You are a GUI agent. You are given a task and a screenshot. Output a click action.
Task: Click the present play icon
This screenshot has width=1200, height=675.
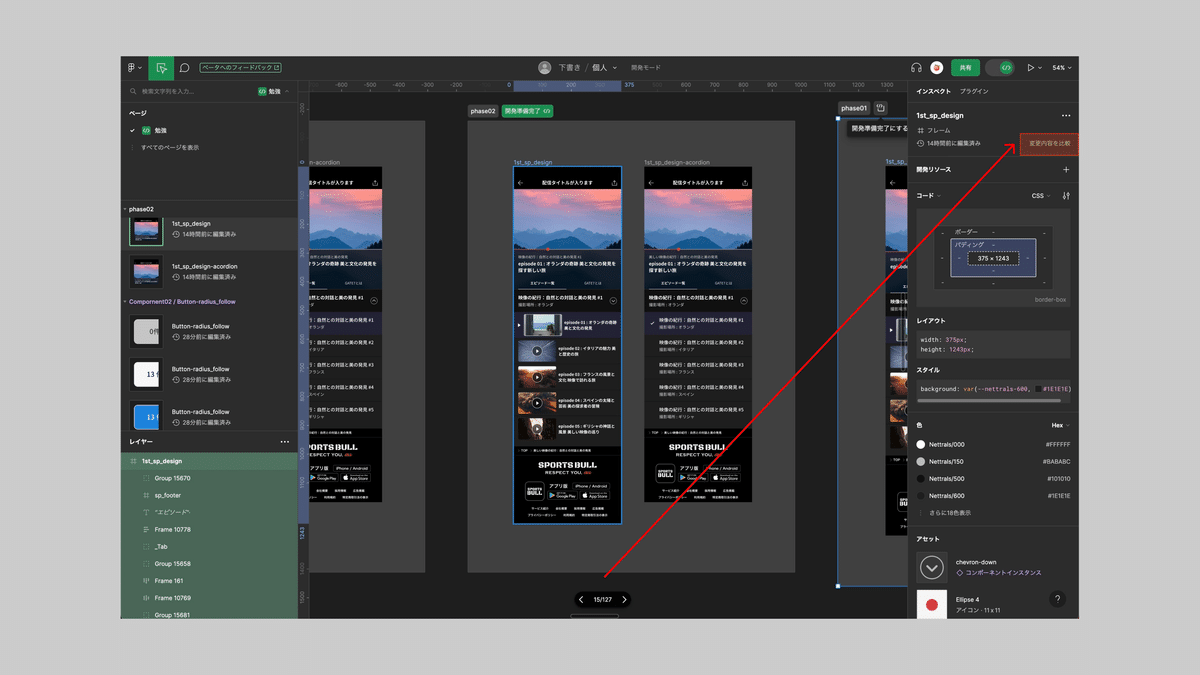click(x=1032, y=68)
